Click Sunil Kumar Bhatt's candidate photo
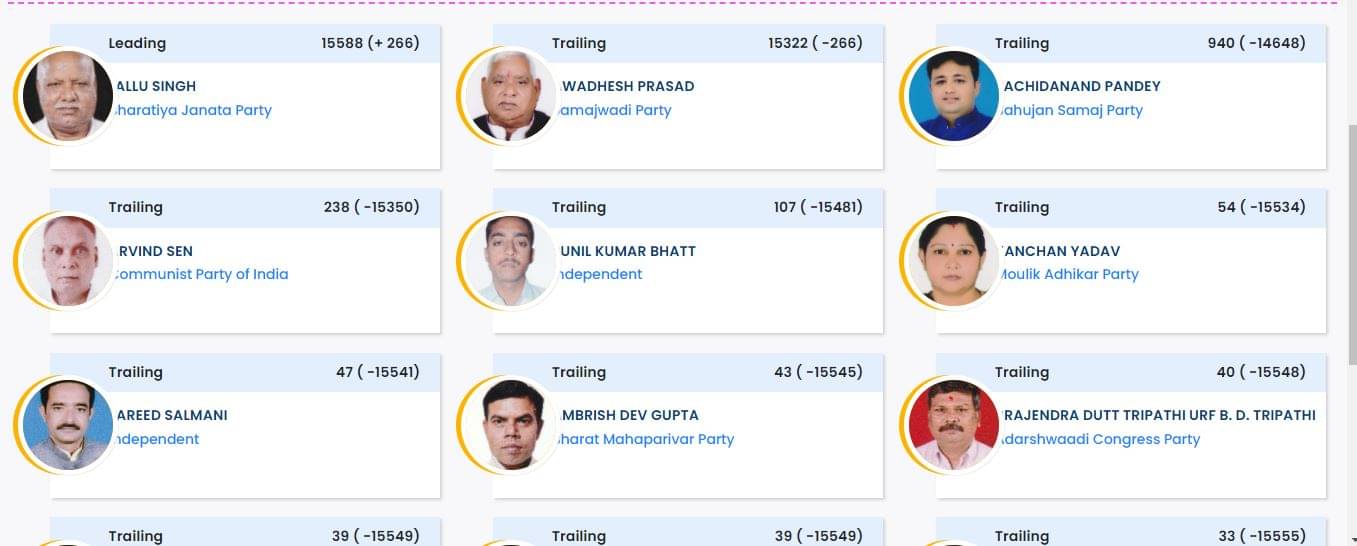The height and width of the screenshot is (546, 1357). [x=511, y=260]
